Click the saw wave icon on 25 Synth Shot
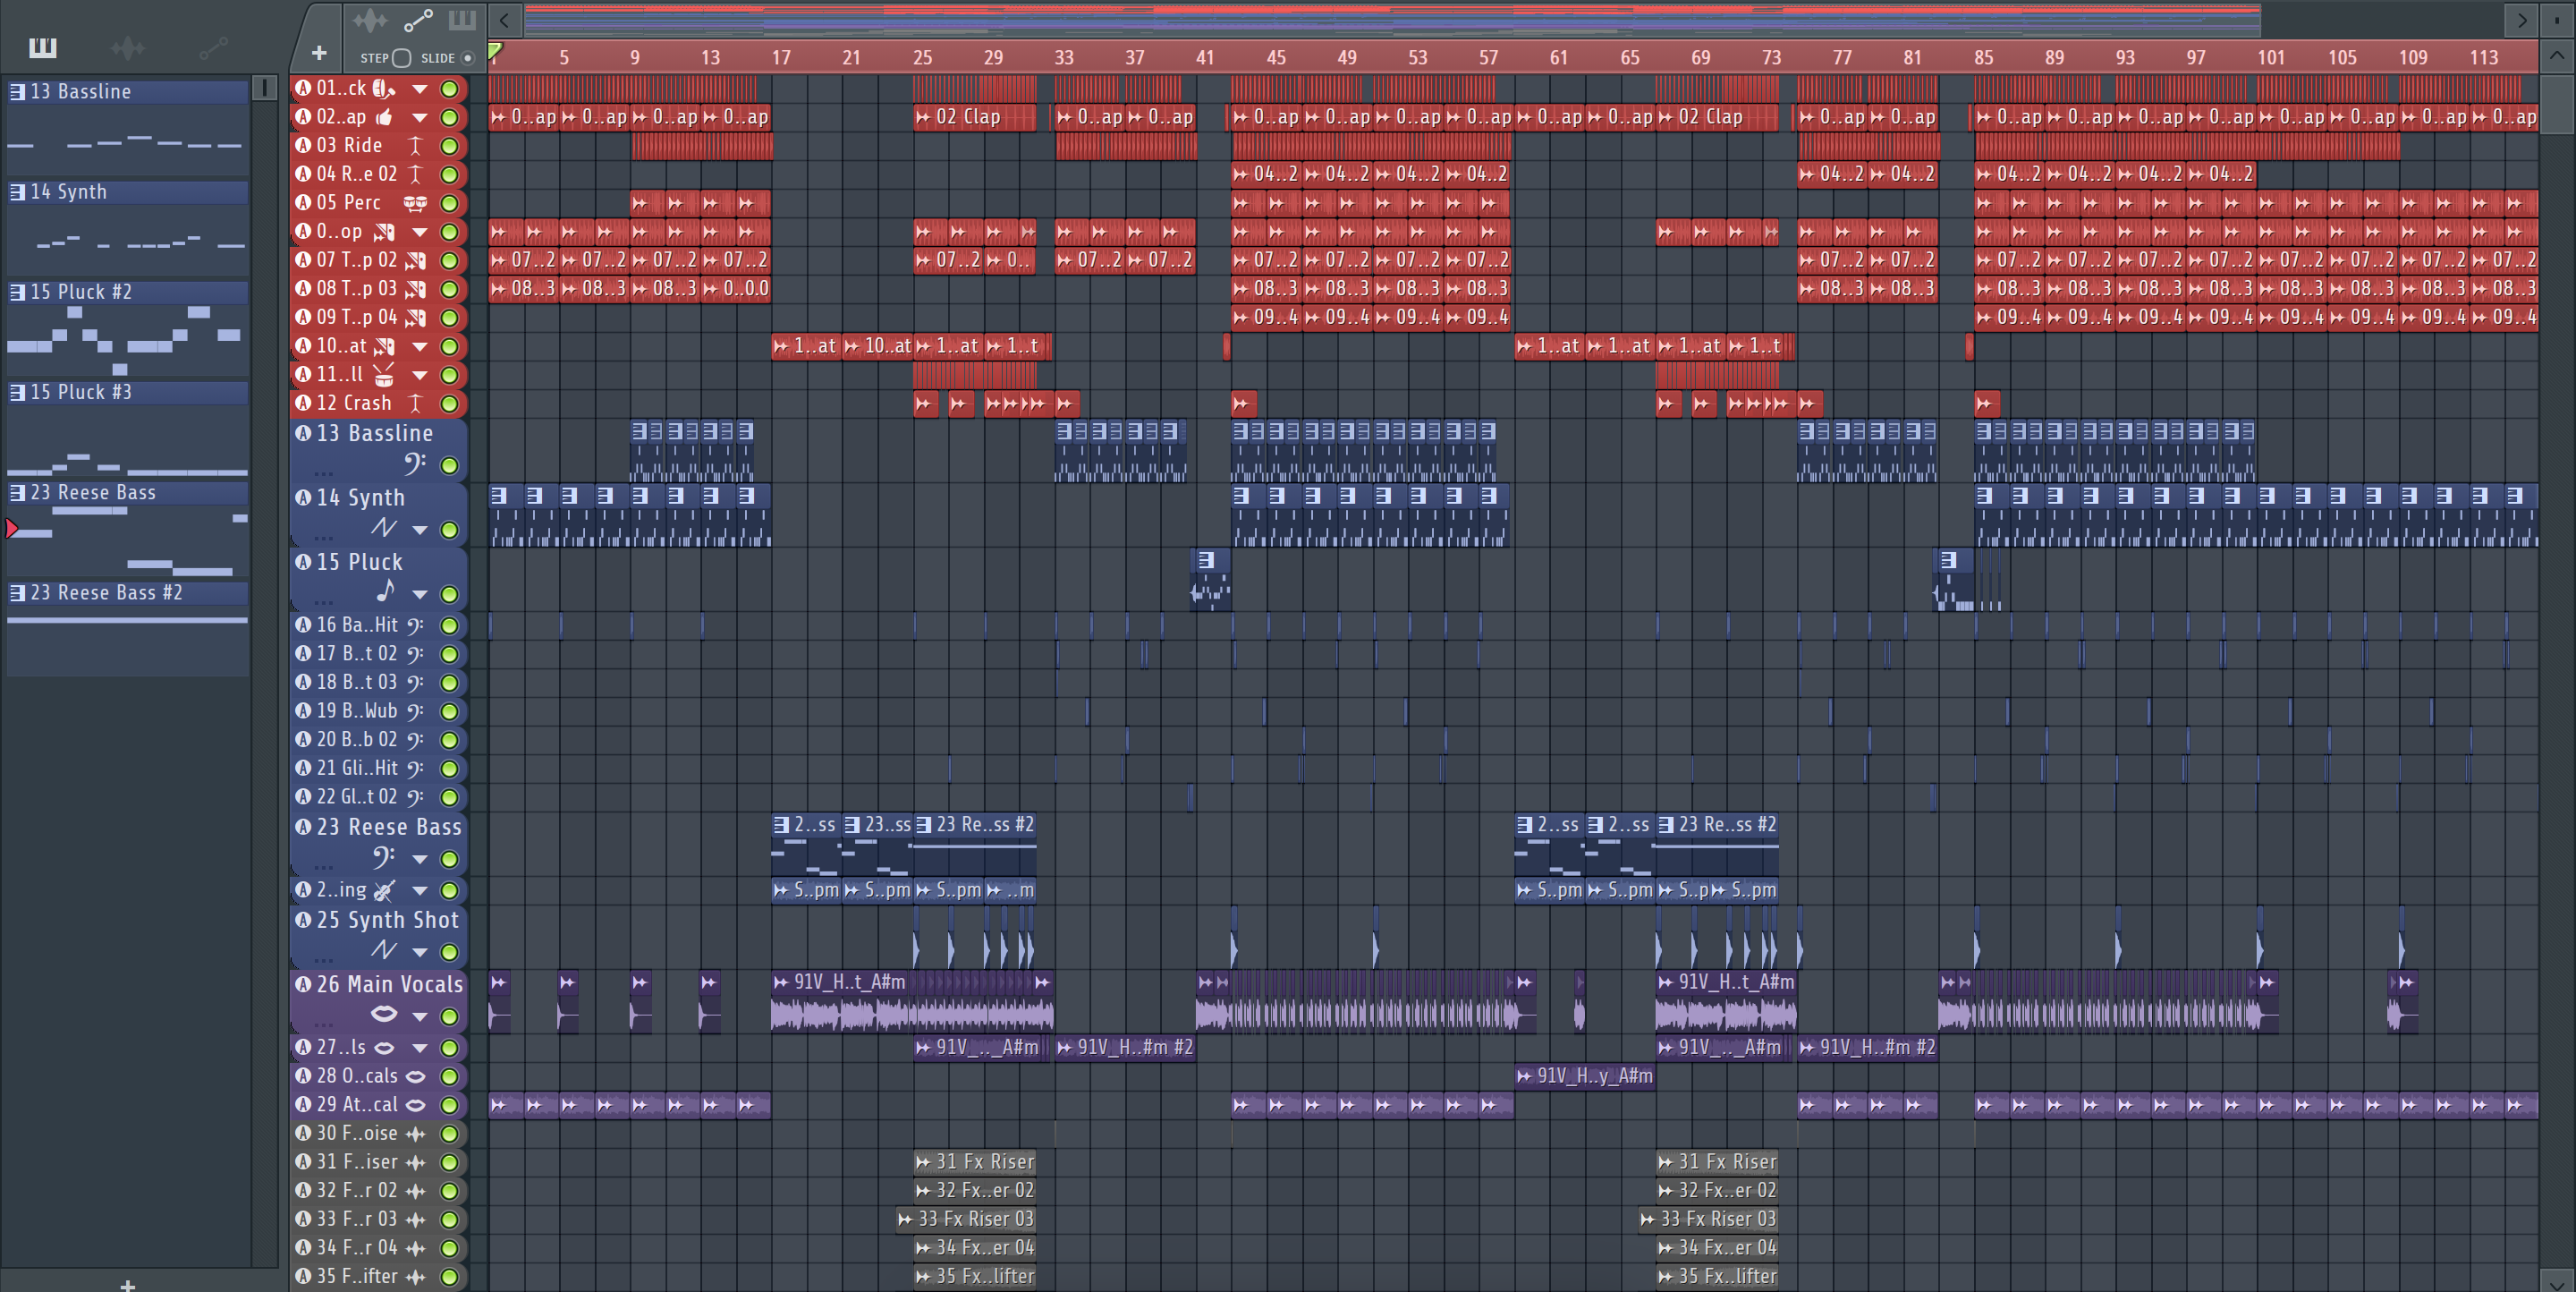 (384, 950)
